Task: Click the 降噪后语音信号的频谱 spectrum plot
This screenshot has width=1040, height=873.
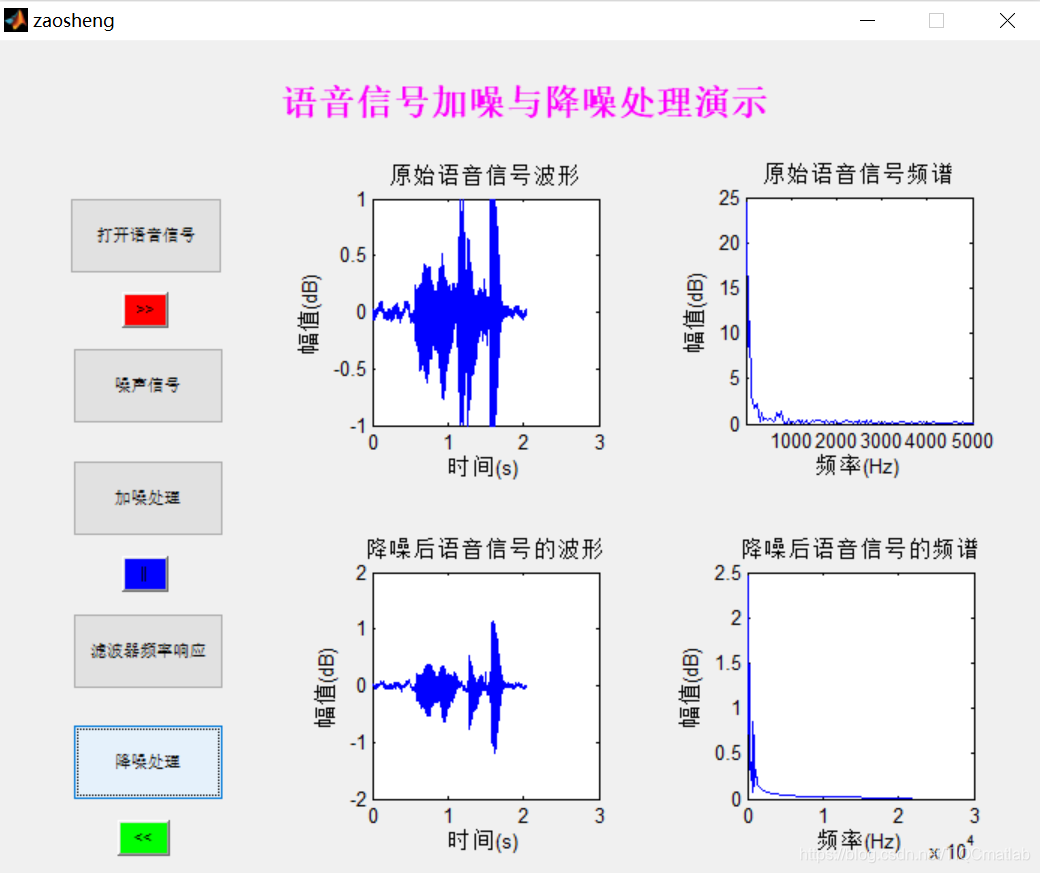Action: pos(858,686)
